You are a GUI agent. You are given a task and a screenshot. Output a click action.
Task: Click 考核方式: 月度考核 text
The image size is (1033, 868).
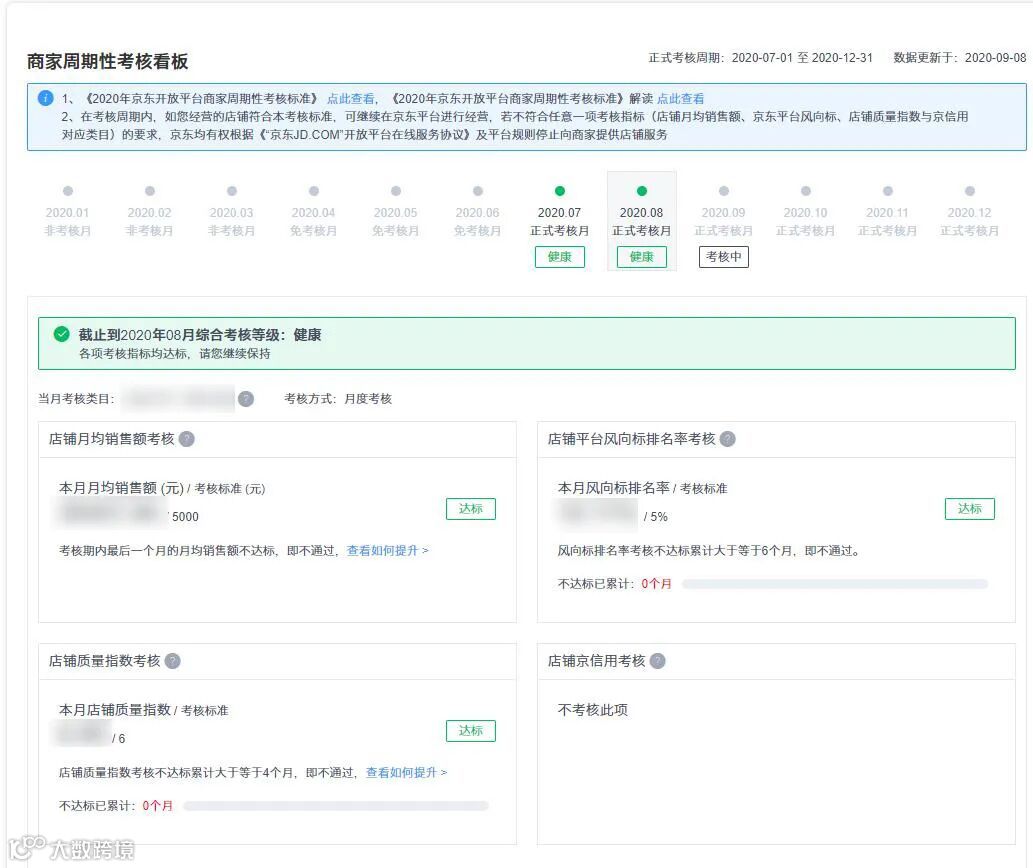(x=338, y=398)
